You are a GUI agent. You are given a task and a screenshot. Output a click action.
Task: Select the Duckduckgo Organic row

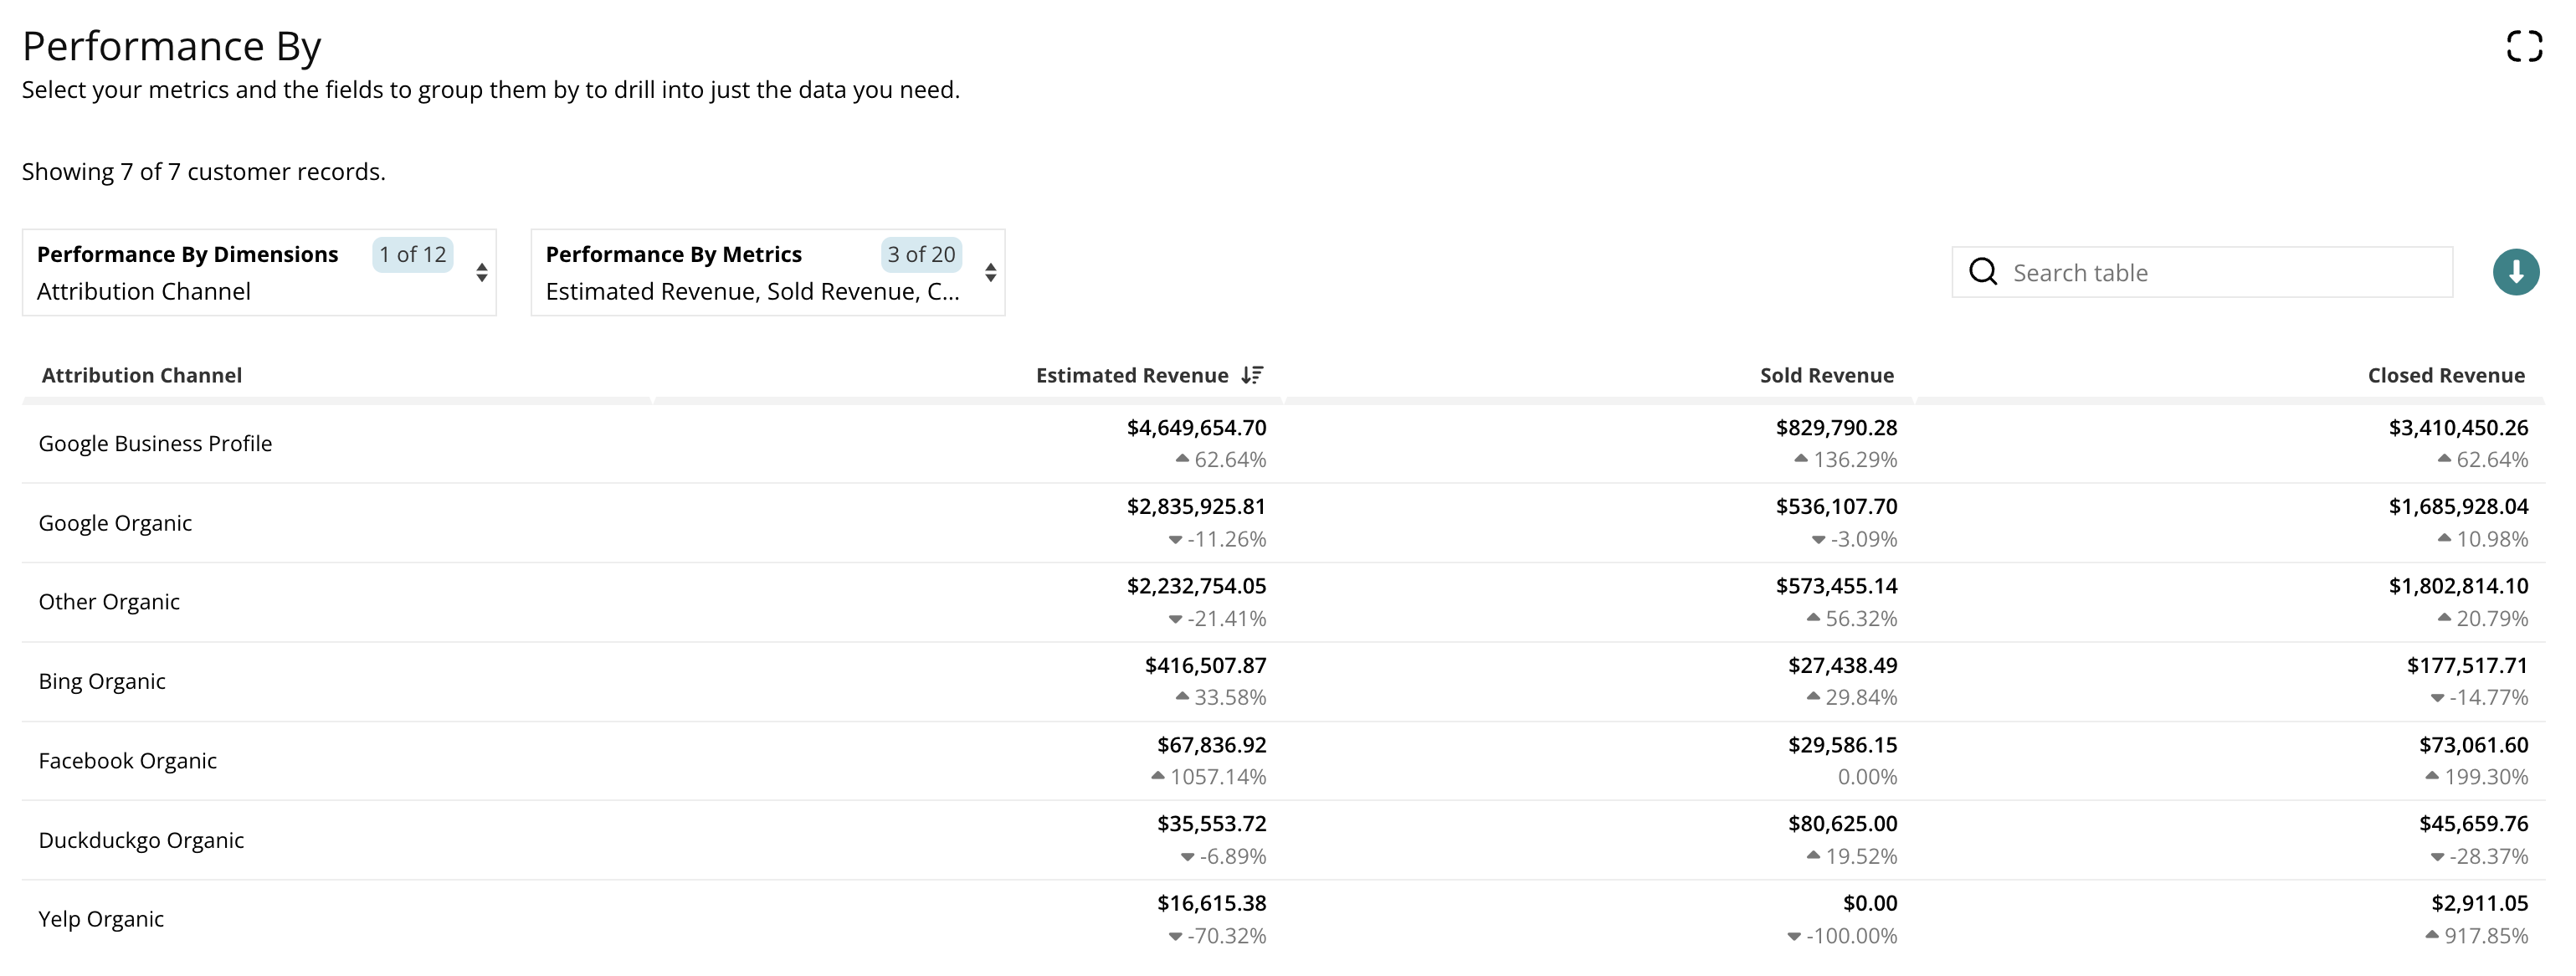141,840
